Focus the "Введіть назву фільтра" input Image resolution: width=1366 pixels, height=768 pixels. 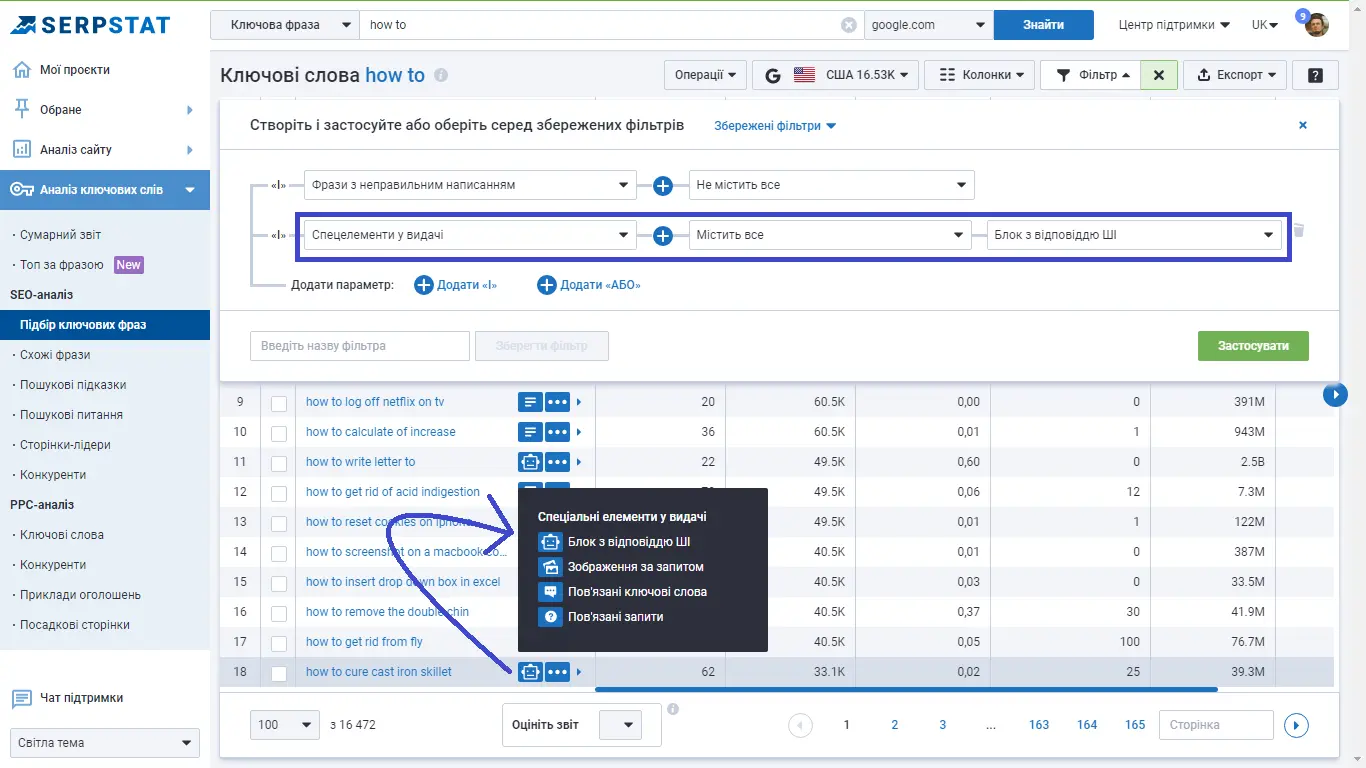tap(360, 346)
